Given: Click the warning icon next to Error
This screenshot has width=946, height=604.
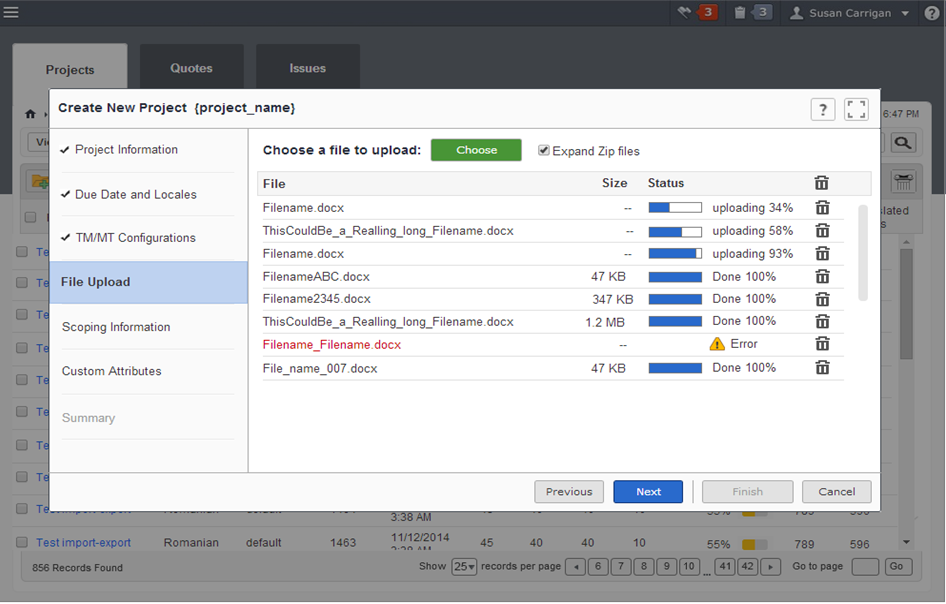Looking at the screenshot, I should (717, 344).
